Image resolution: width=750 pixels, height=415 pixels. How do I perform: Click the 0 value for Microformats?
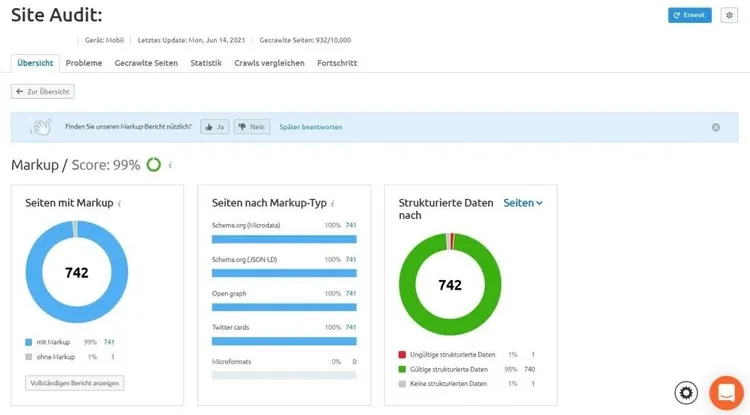tap(354, 362)
